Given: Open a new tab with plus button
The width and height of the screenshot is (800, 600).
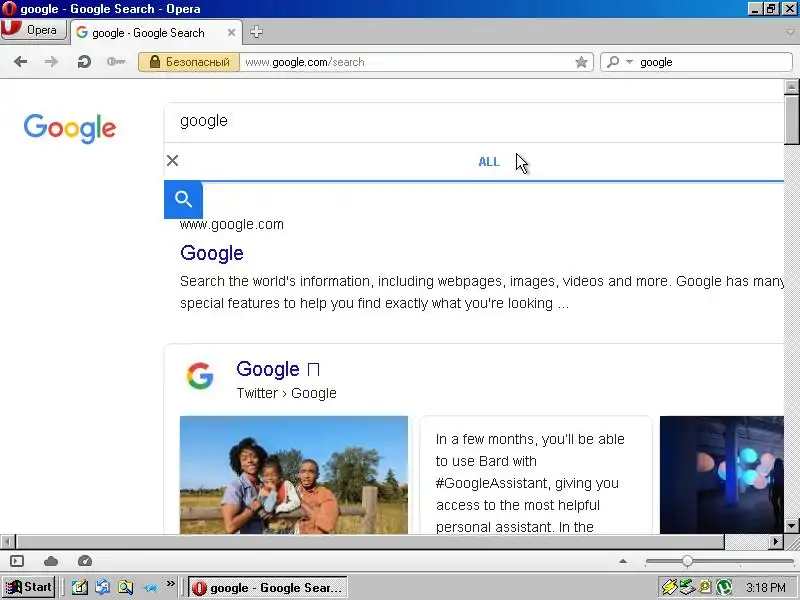Looking at the screenshot, I should click(x=256, y=32).
